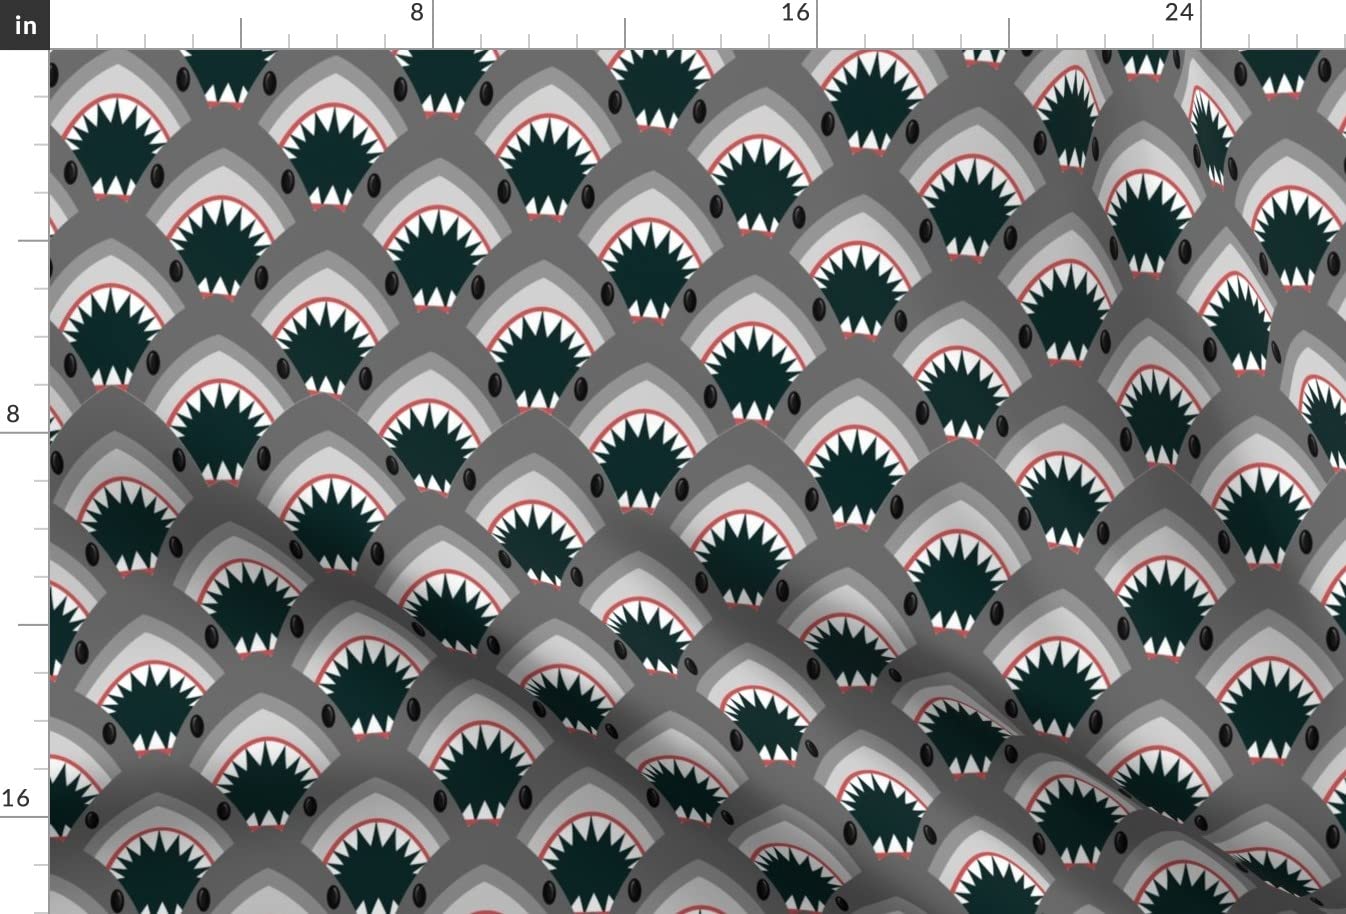Click the left ruler mark labeled 16
Viewport: 1346px width, 914px height.
click(15, 798)
